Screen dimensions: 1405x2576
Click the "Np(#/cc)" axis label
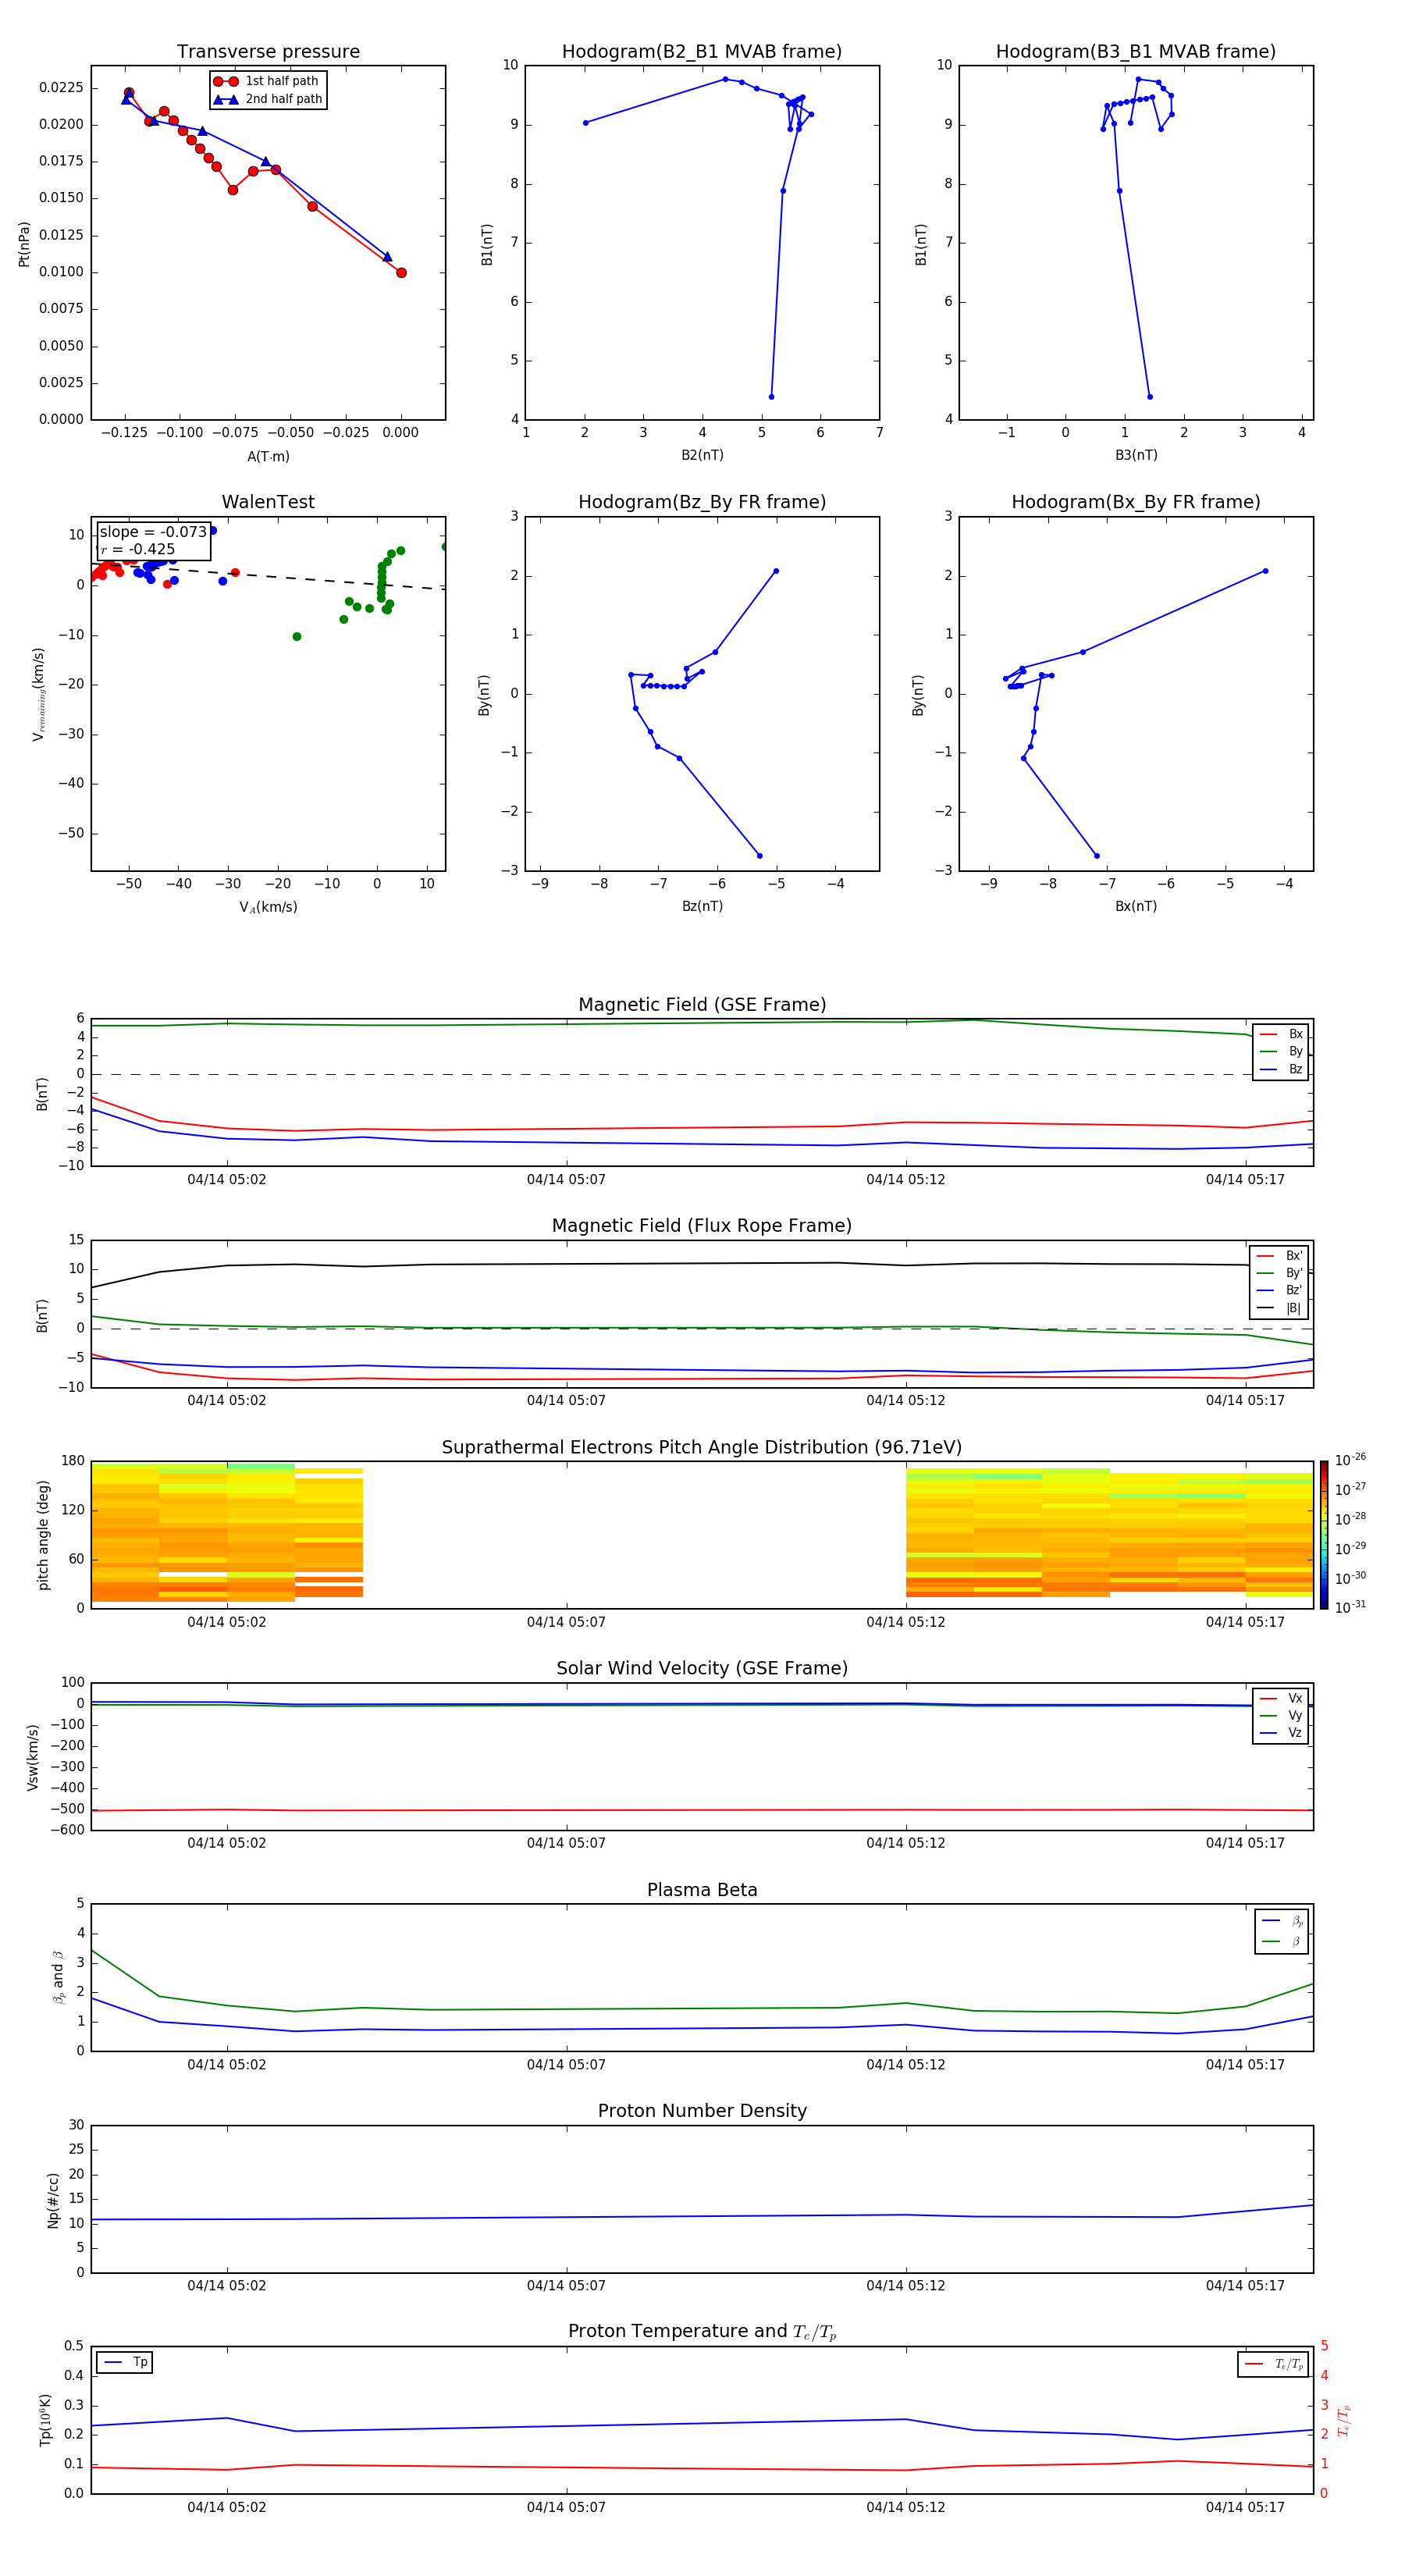(53, 2200)
